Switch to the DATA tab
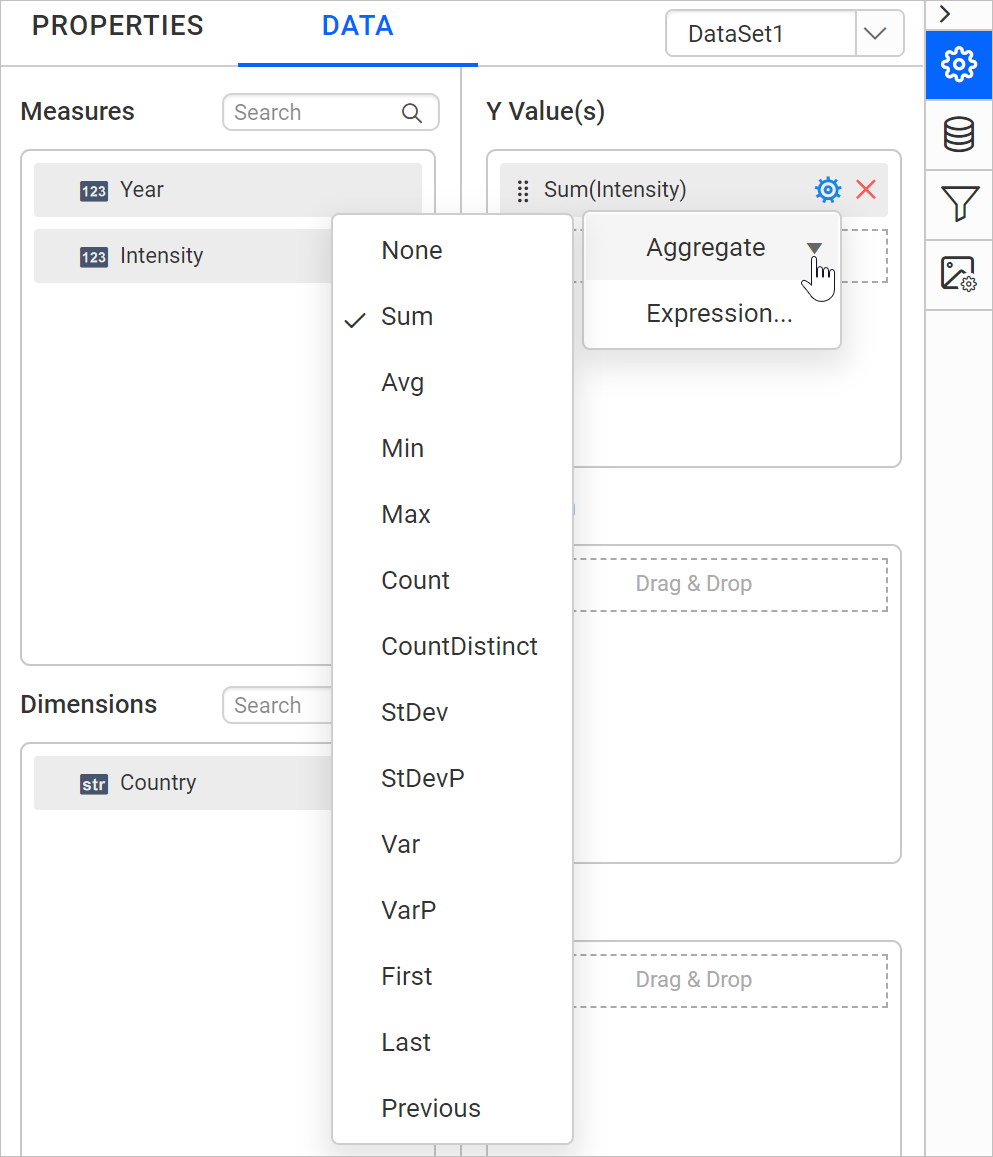The width and height of the screenshot is (993, 1157). (x=357, y=25)
